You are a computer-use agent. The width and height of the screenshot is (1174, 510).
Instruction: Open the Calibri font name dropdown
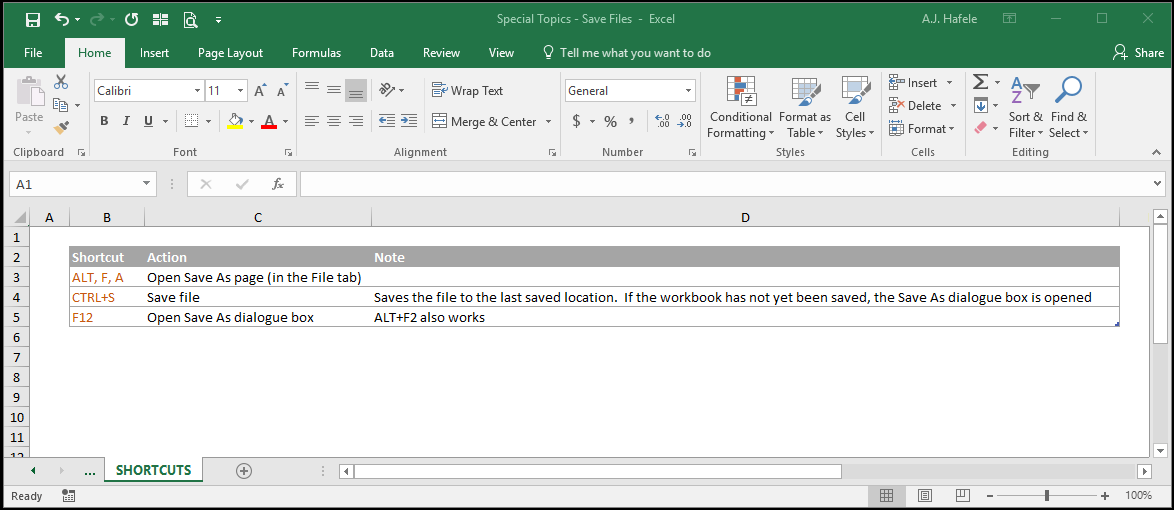tap(198, 91)
